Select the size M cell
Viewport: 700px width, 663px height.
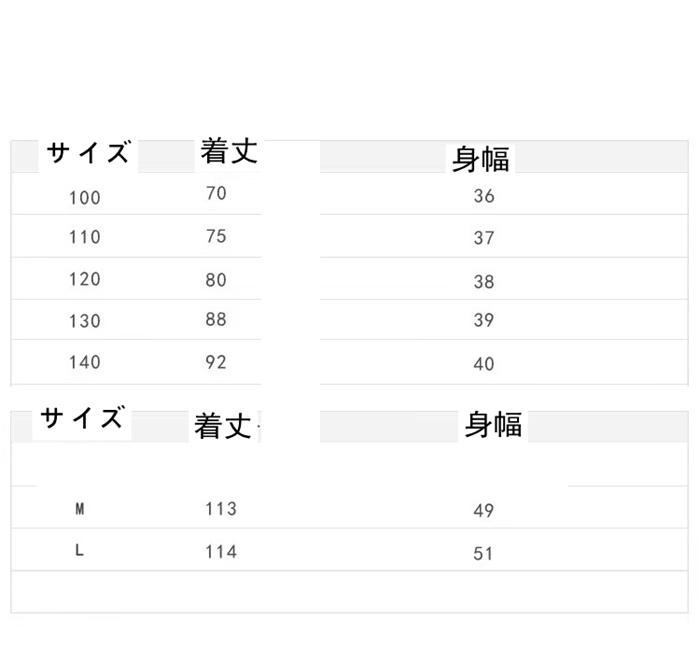[80, 510]
